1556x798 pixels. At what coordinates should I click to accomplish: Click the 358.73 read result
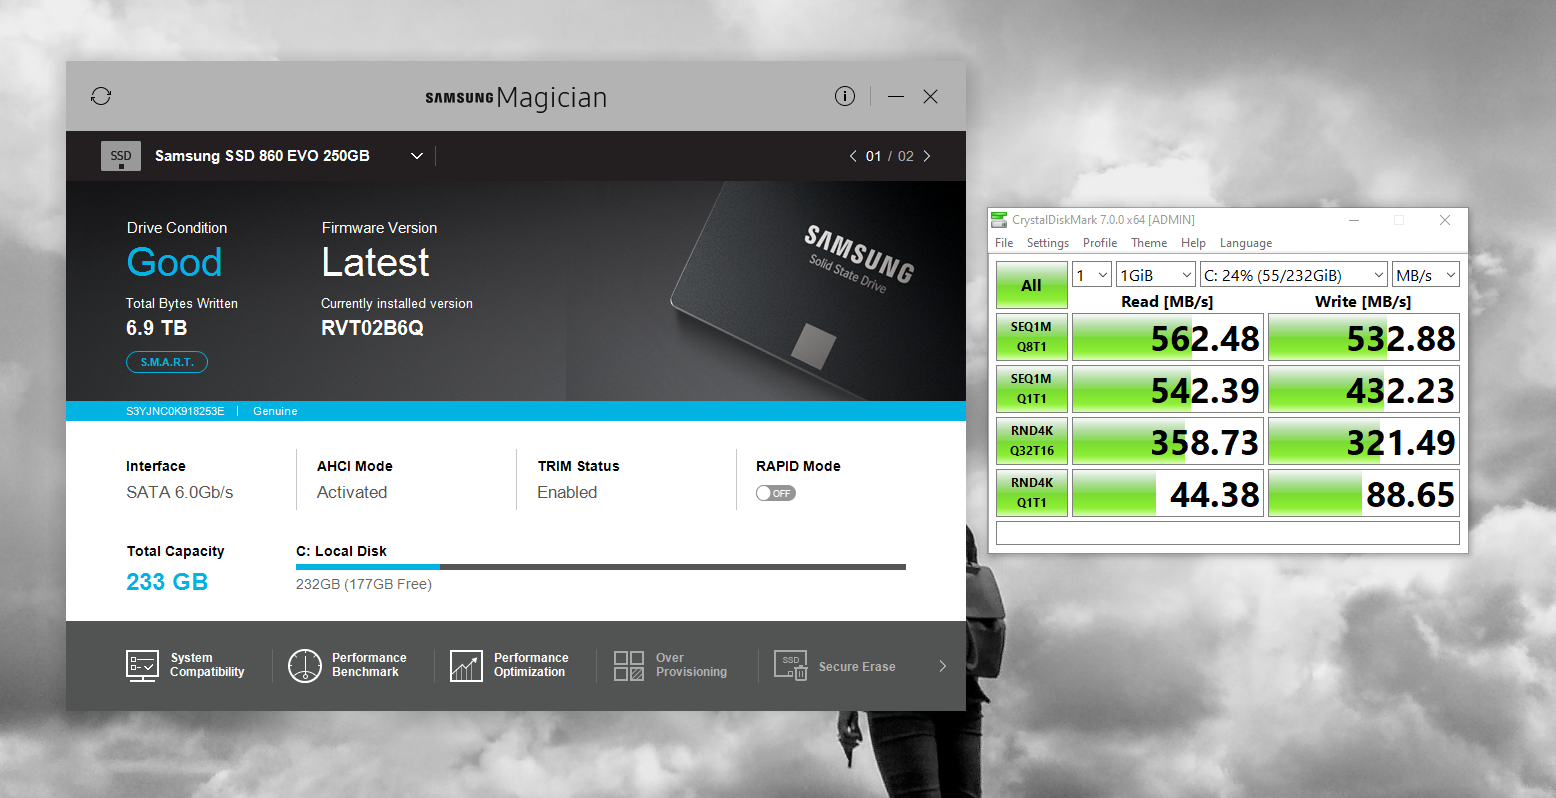(1168, 442)
